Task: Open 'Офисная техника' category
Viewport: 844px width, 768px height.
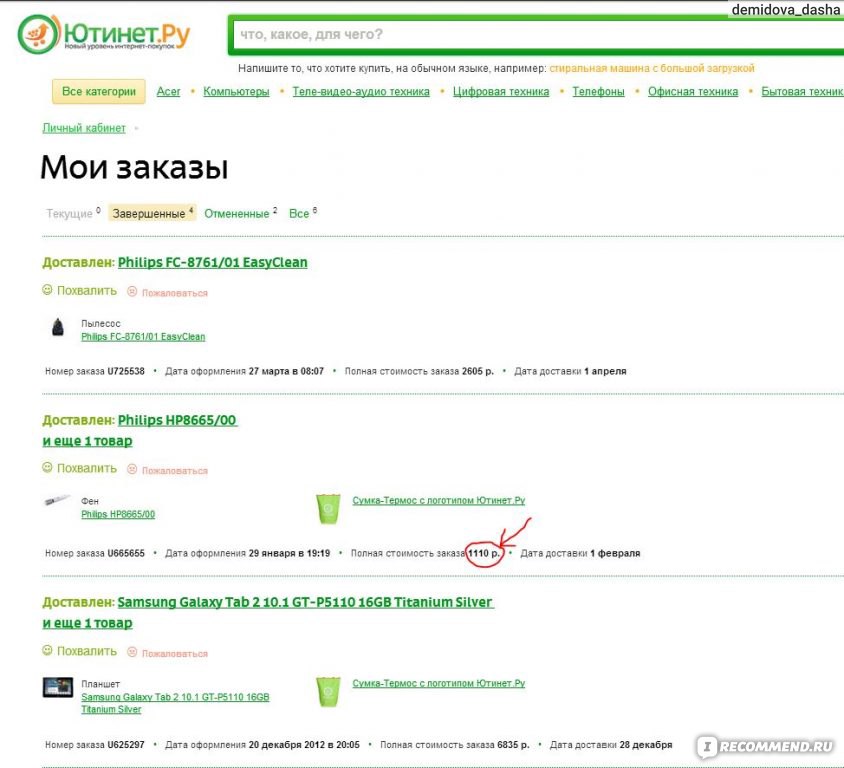Action: point(693,91)
